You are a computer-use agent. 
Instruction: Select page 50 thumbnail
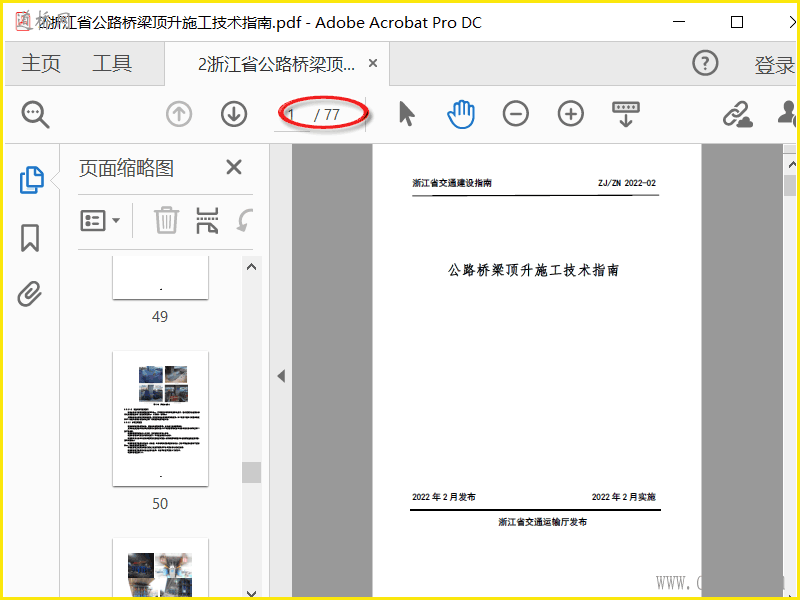160,418
